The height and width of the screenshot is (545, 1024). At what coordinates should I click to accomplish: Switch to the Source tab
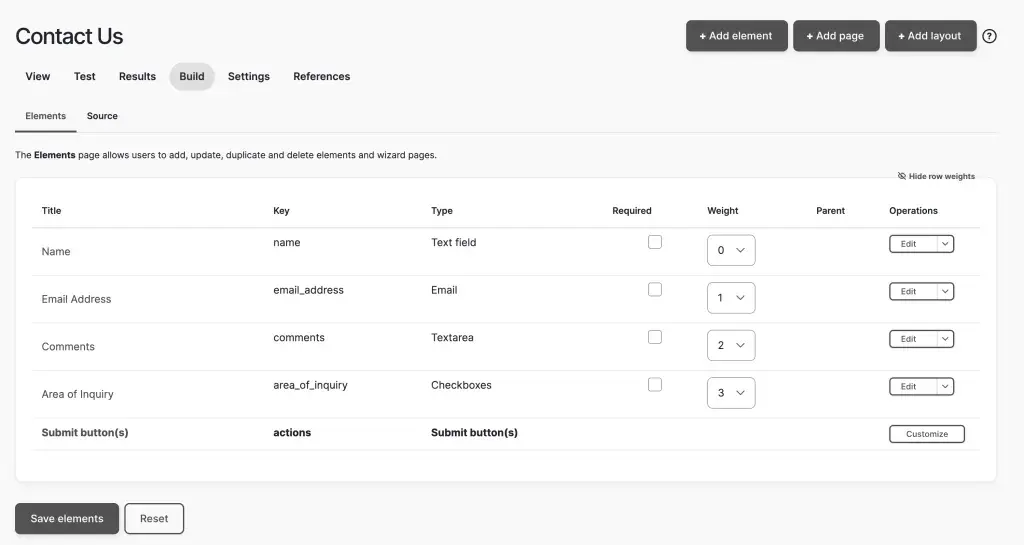(x=102, y=116)
